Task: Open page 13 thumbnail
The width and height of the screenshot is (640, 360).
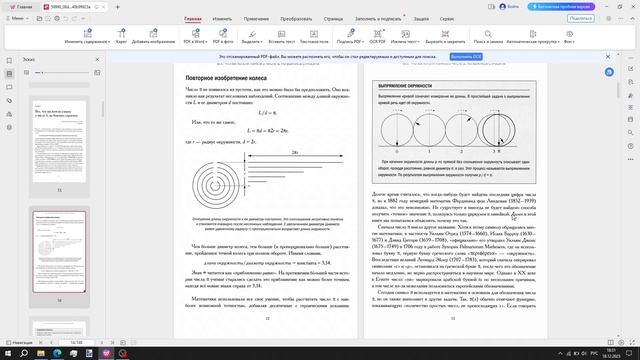Action: click(x=59, y=141)
